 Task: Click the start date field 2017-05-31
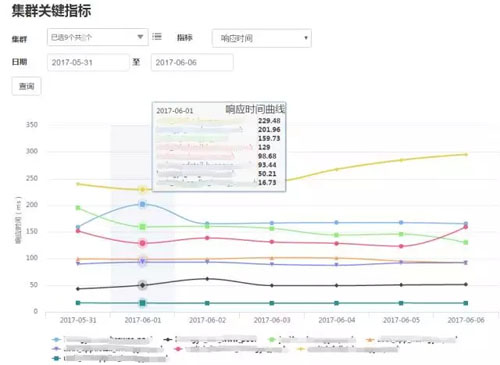point(88,62)
